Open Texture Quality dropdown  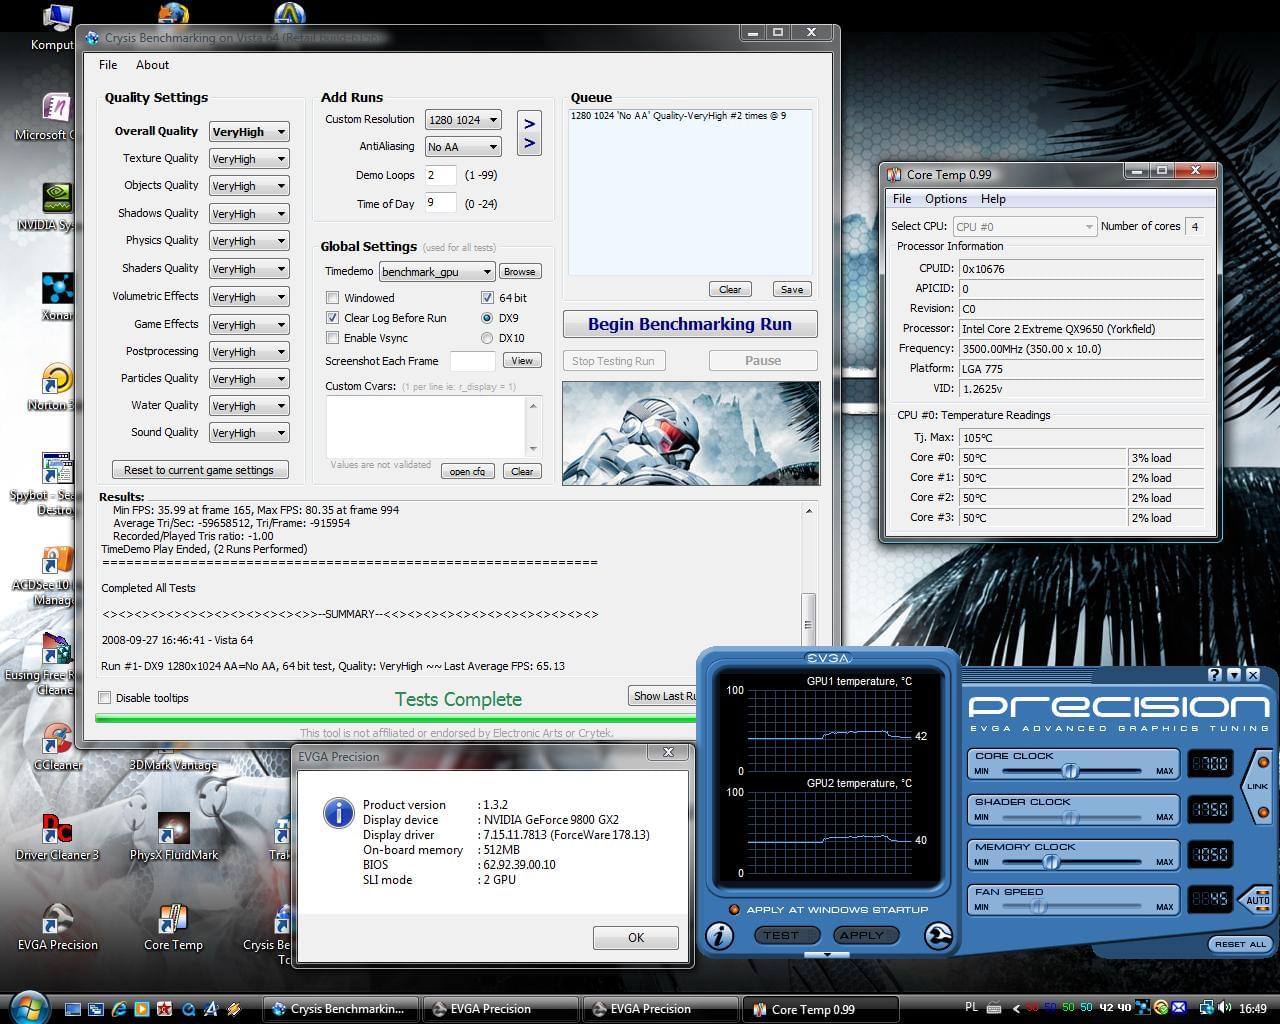pyautogui.click(x=249, y=159)
